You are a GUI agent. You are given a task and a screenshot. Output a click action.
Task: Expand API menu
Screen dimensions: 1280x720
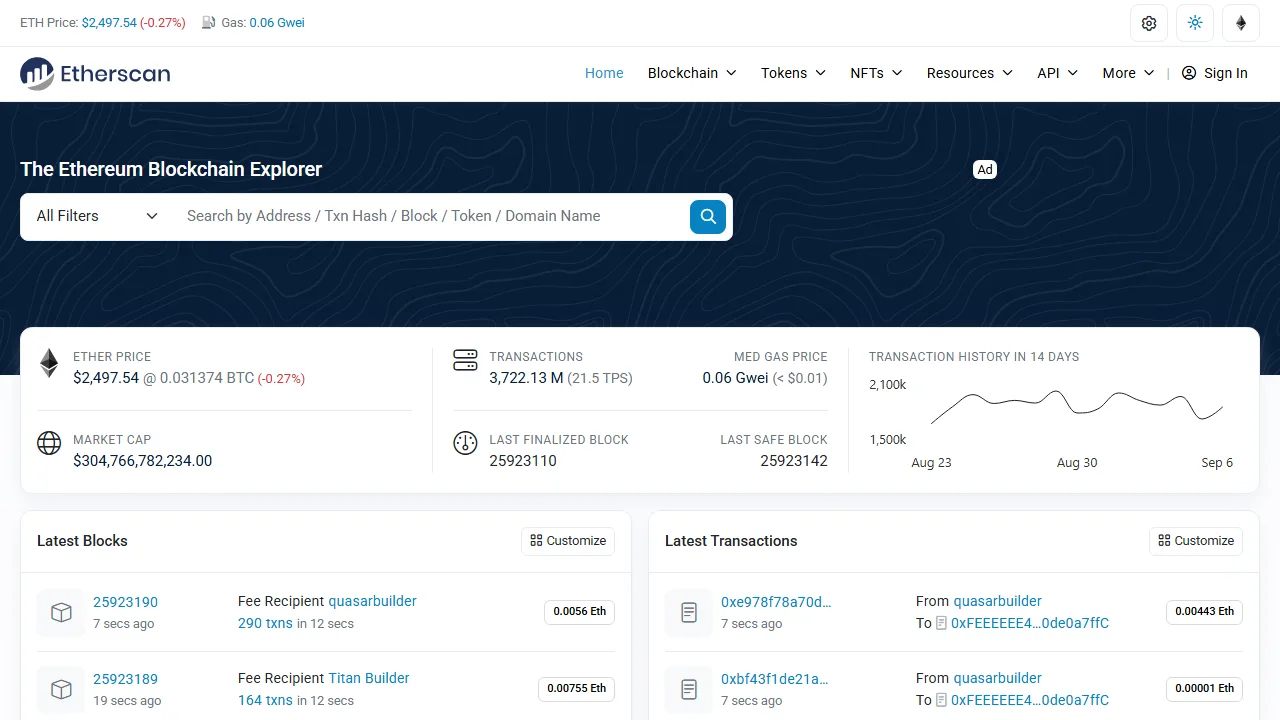[x=1057, y=73]
